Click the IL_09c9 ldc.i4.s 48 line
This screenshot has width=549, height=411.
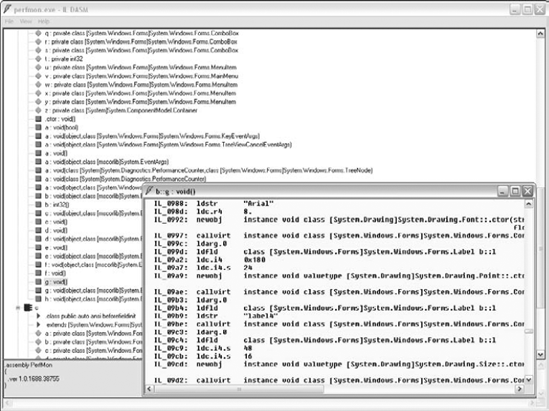[203, 348]
